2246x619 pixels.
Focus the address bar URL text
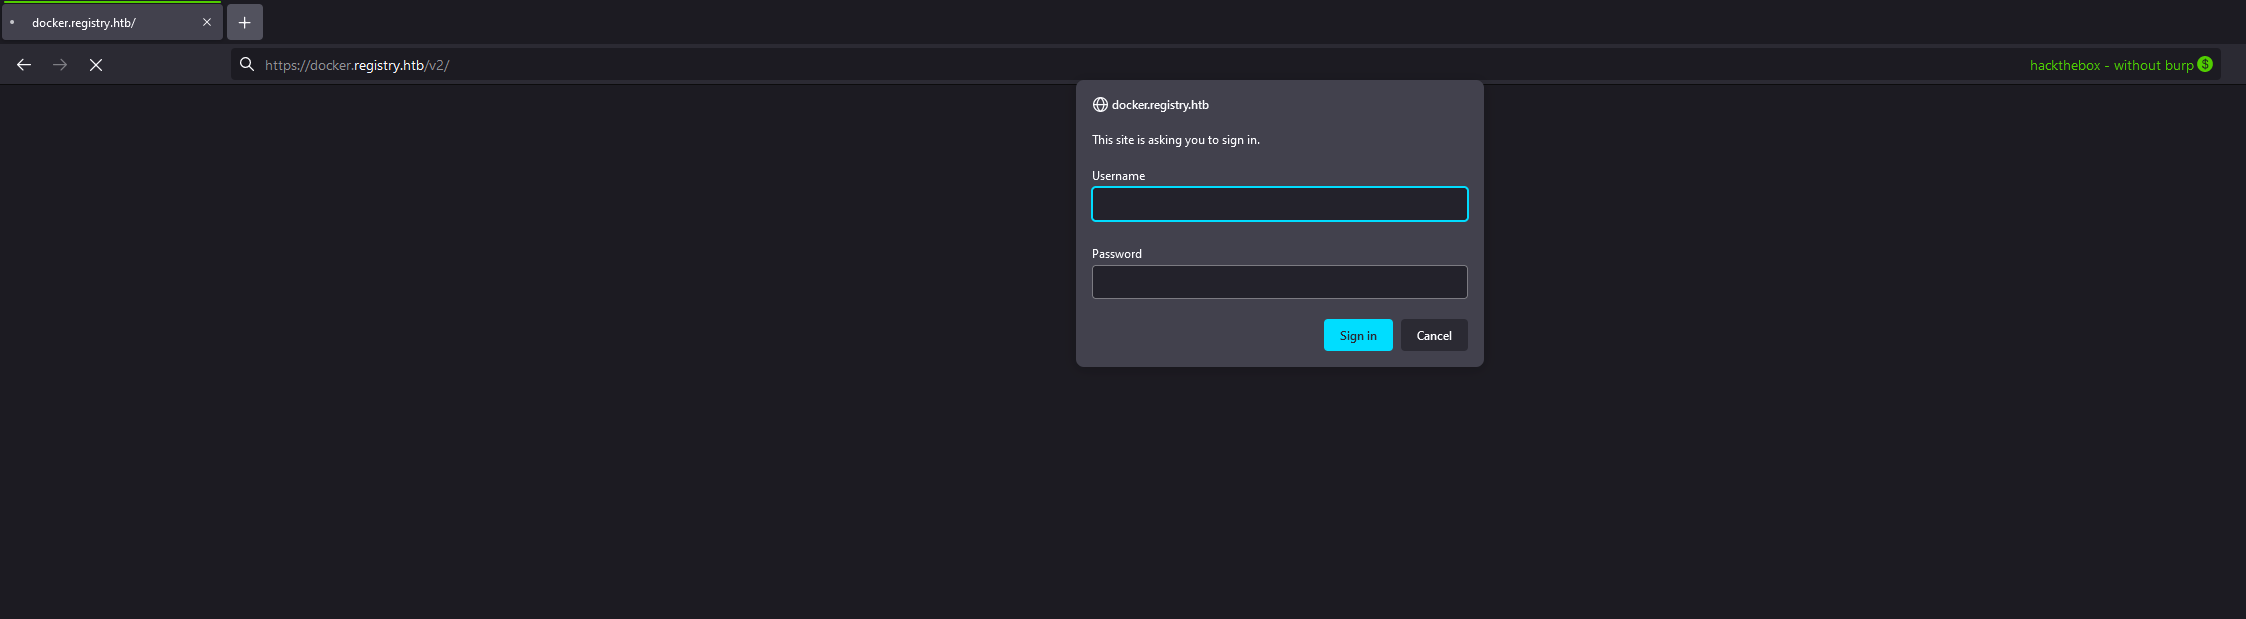357,65
